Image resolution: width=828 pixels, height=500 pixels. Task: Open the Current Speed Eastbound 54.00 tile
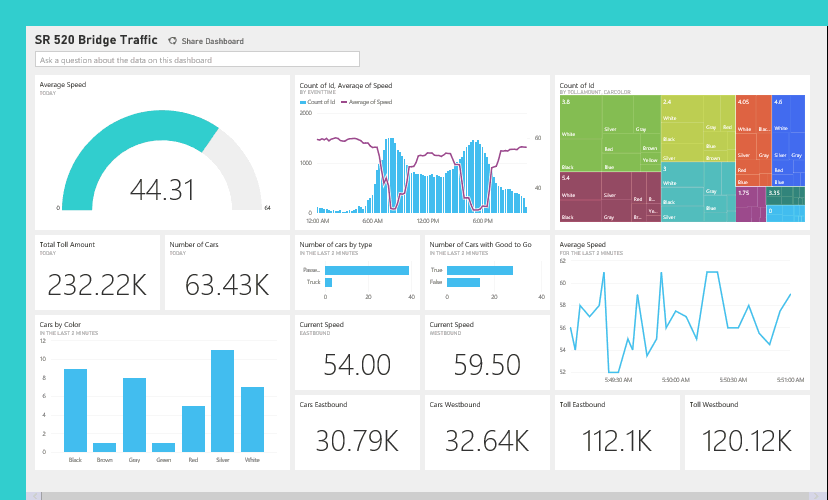357,353
